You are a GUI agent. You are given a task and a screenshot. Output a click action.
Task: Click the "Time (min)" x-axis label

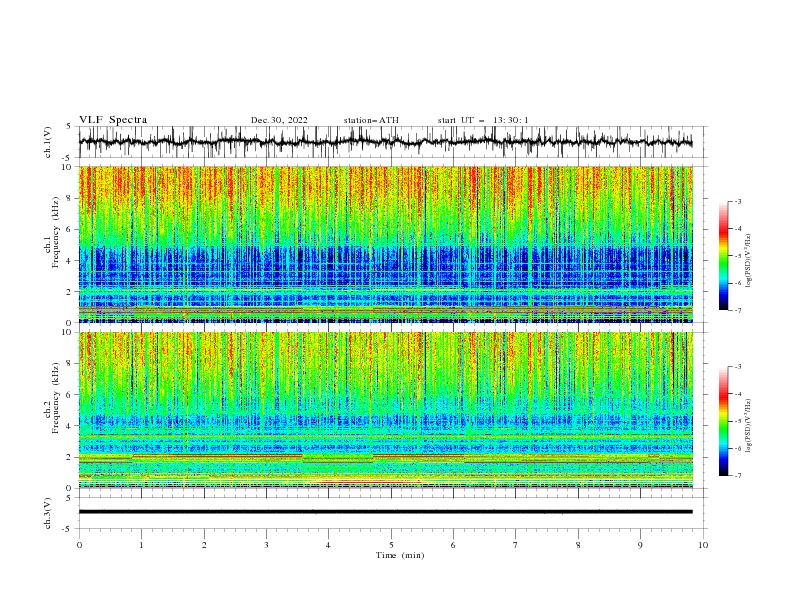pos(400,555)
